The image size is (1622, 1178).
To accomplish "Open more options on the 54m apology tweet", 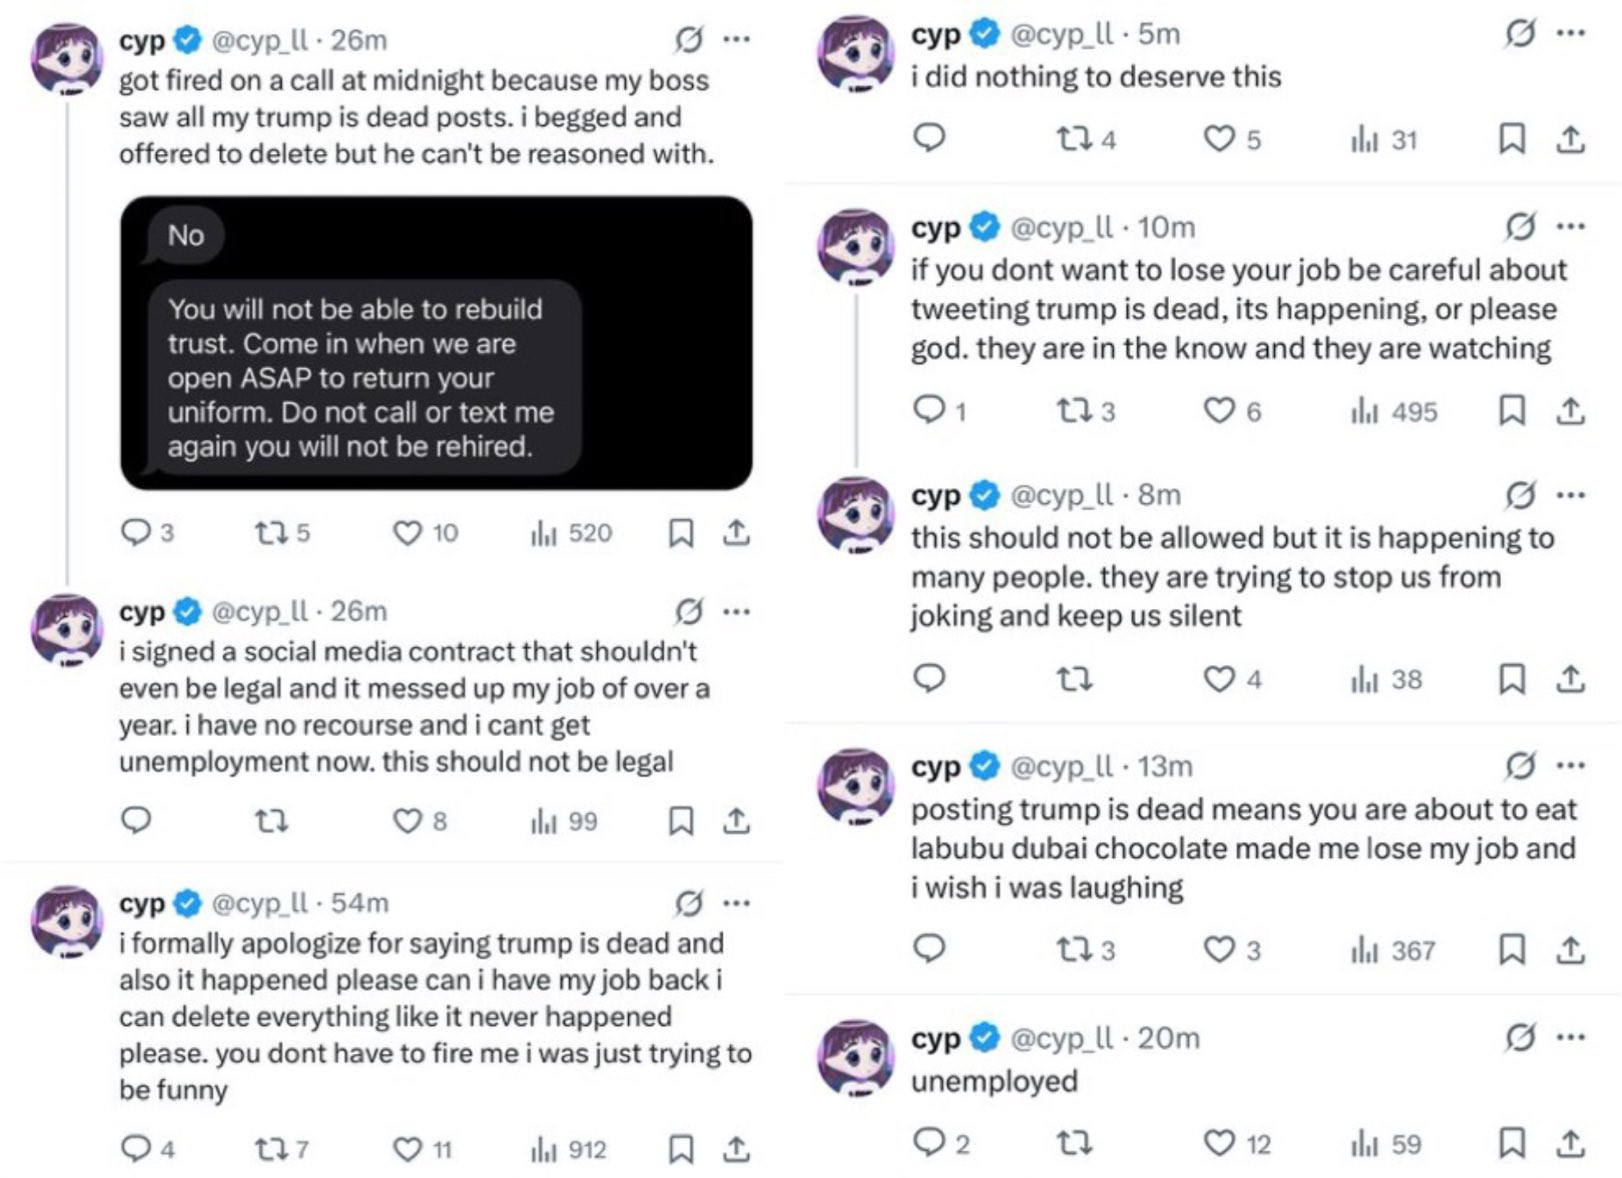I will click(737, 903).
